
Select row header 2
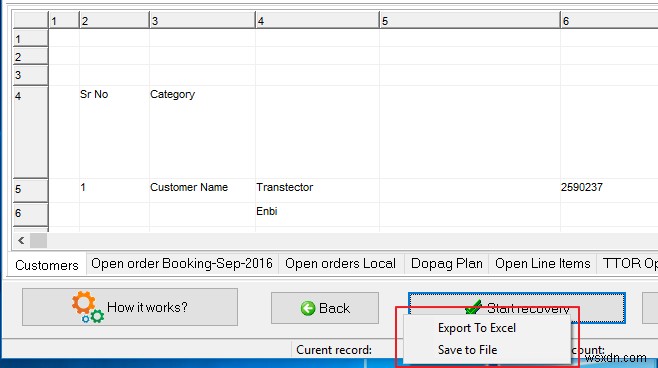[31, 57]
